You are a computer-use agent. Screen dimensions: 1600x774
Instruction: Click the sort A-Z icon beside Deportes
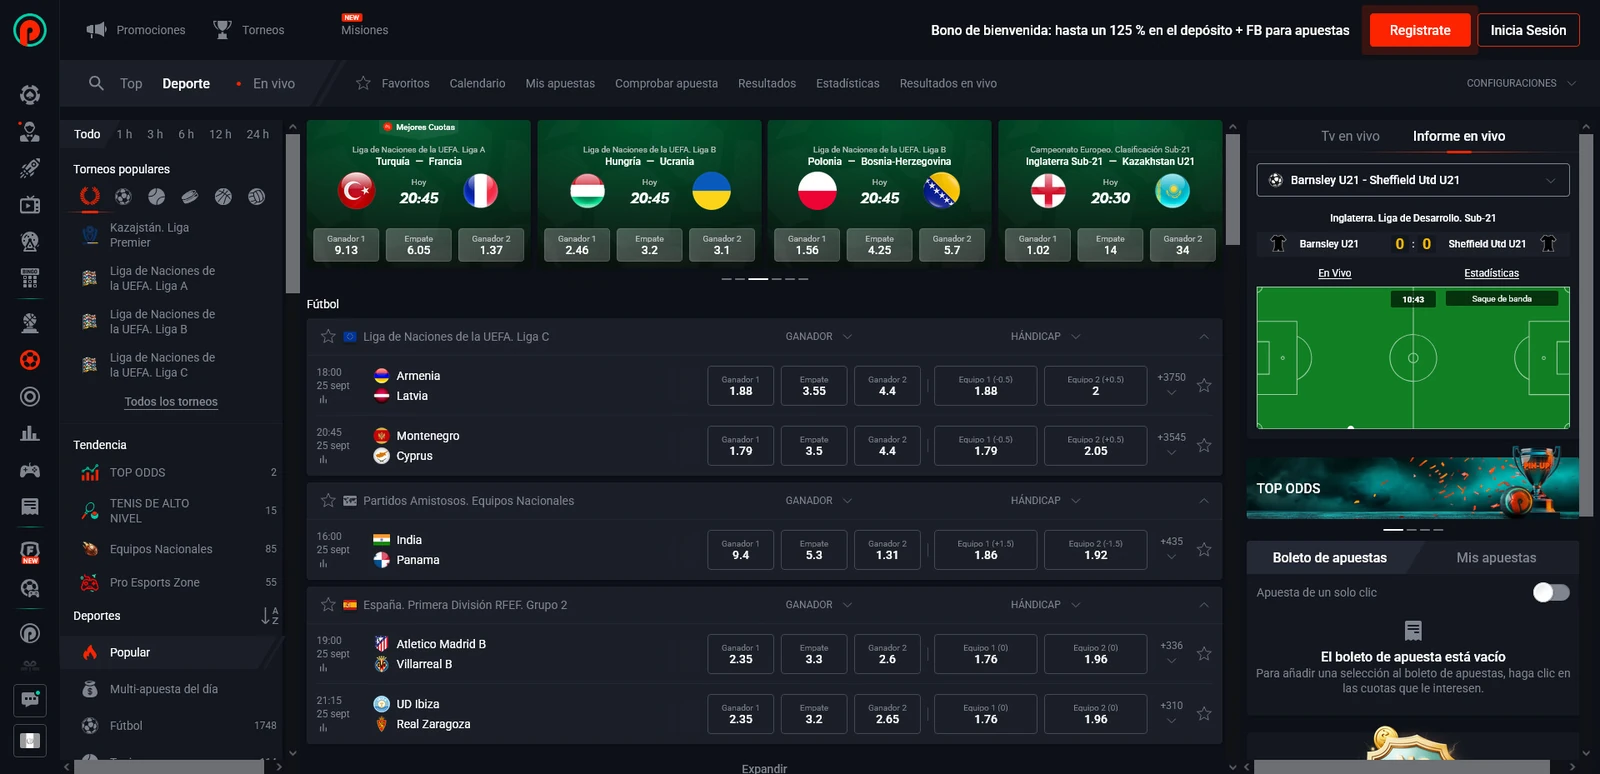tap(270, 616)
